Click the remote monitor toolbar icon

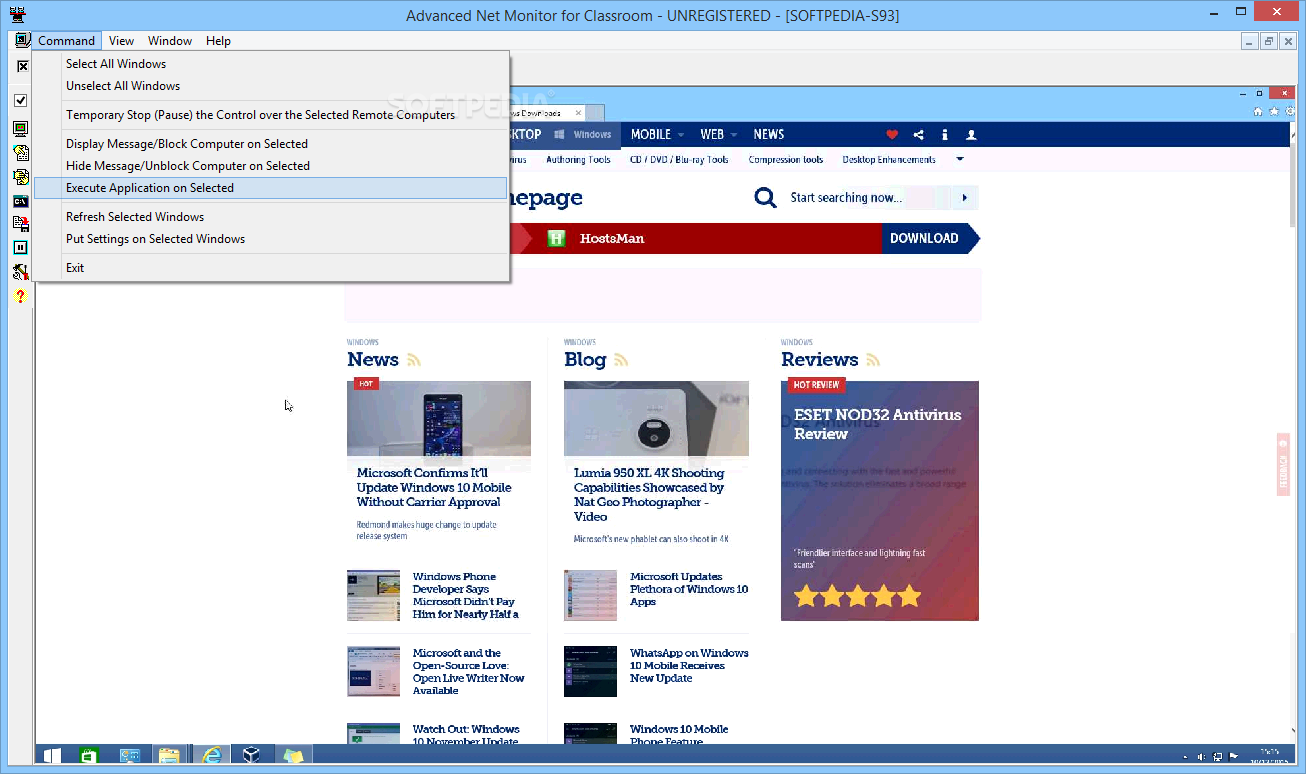point(21,128)
